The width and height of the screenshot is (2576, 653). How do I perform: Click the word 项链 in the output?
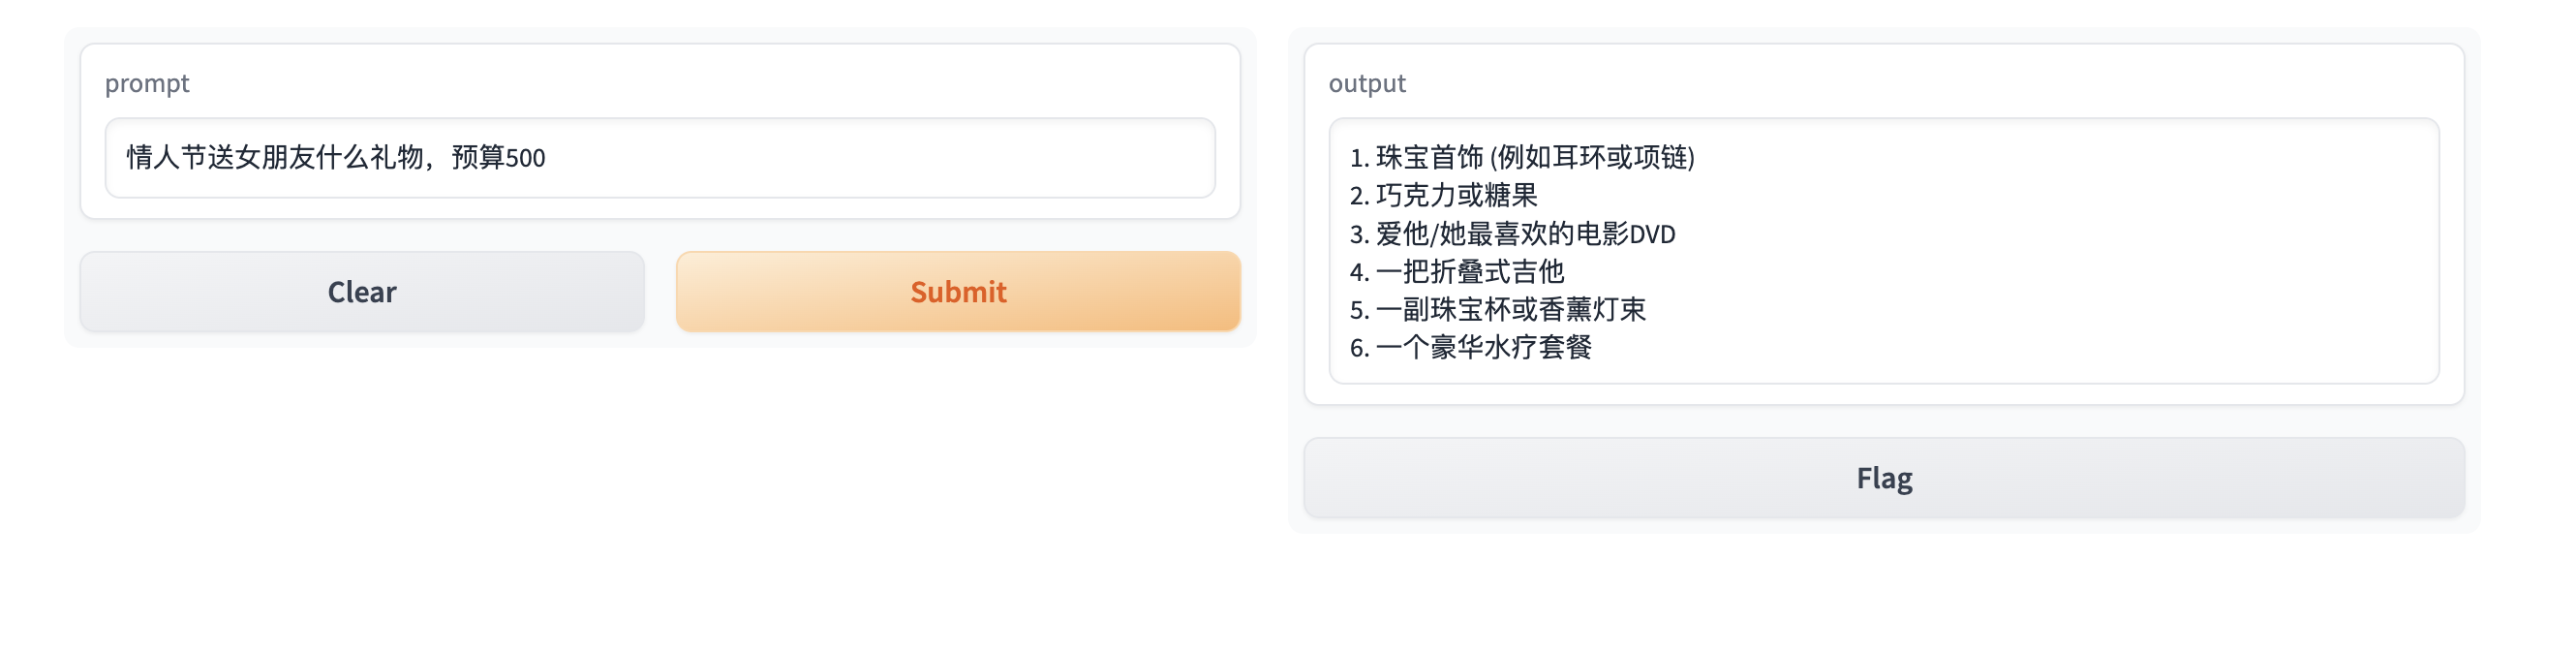click(x=1660, y=157)
